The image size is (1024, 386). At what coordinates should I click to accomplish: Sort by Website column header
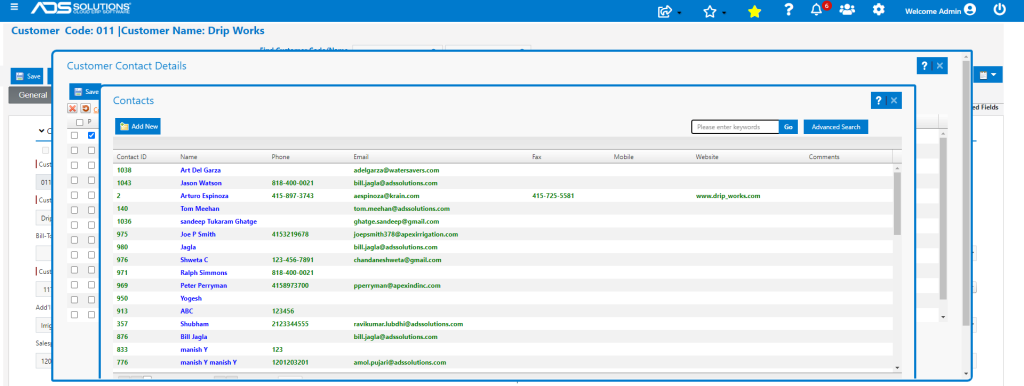coord(707,157)
